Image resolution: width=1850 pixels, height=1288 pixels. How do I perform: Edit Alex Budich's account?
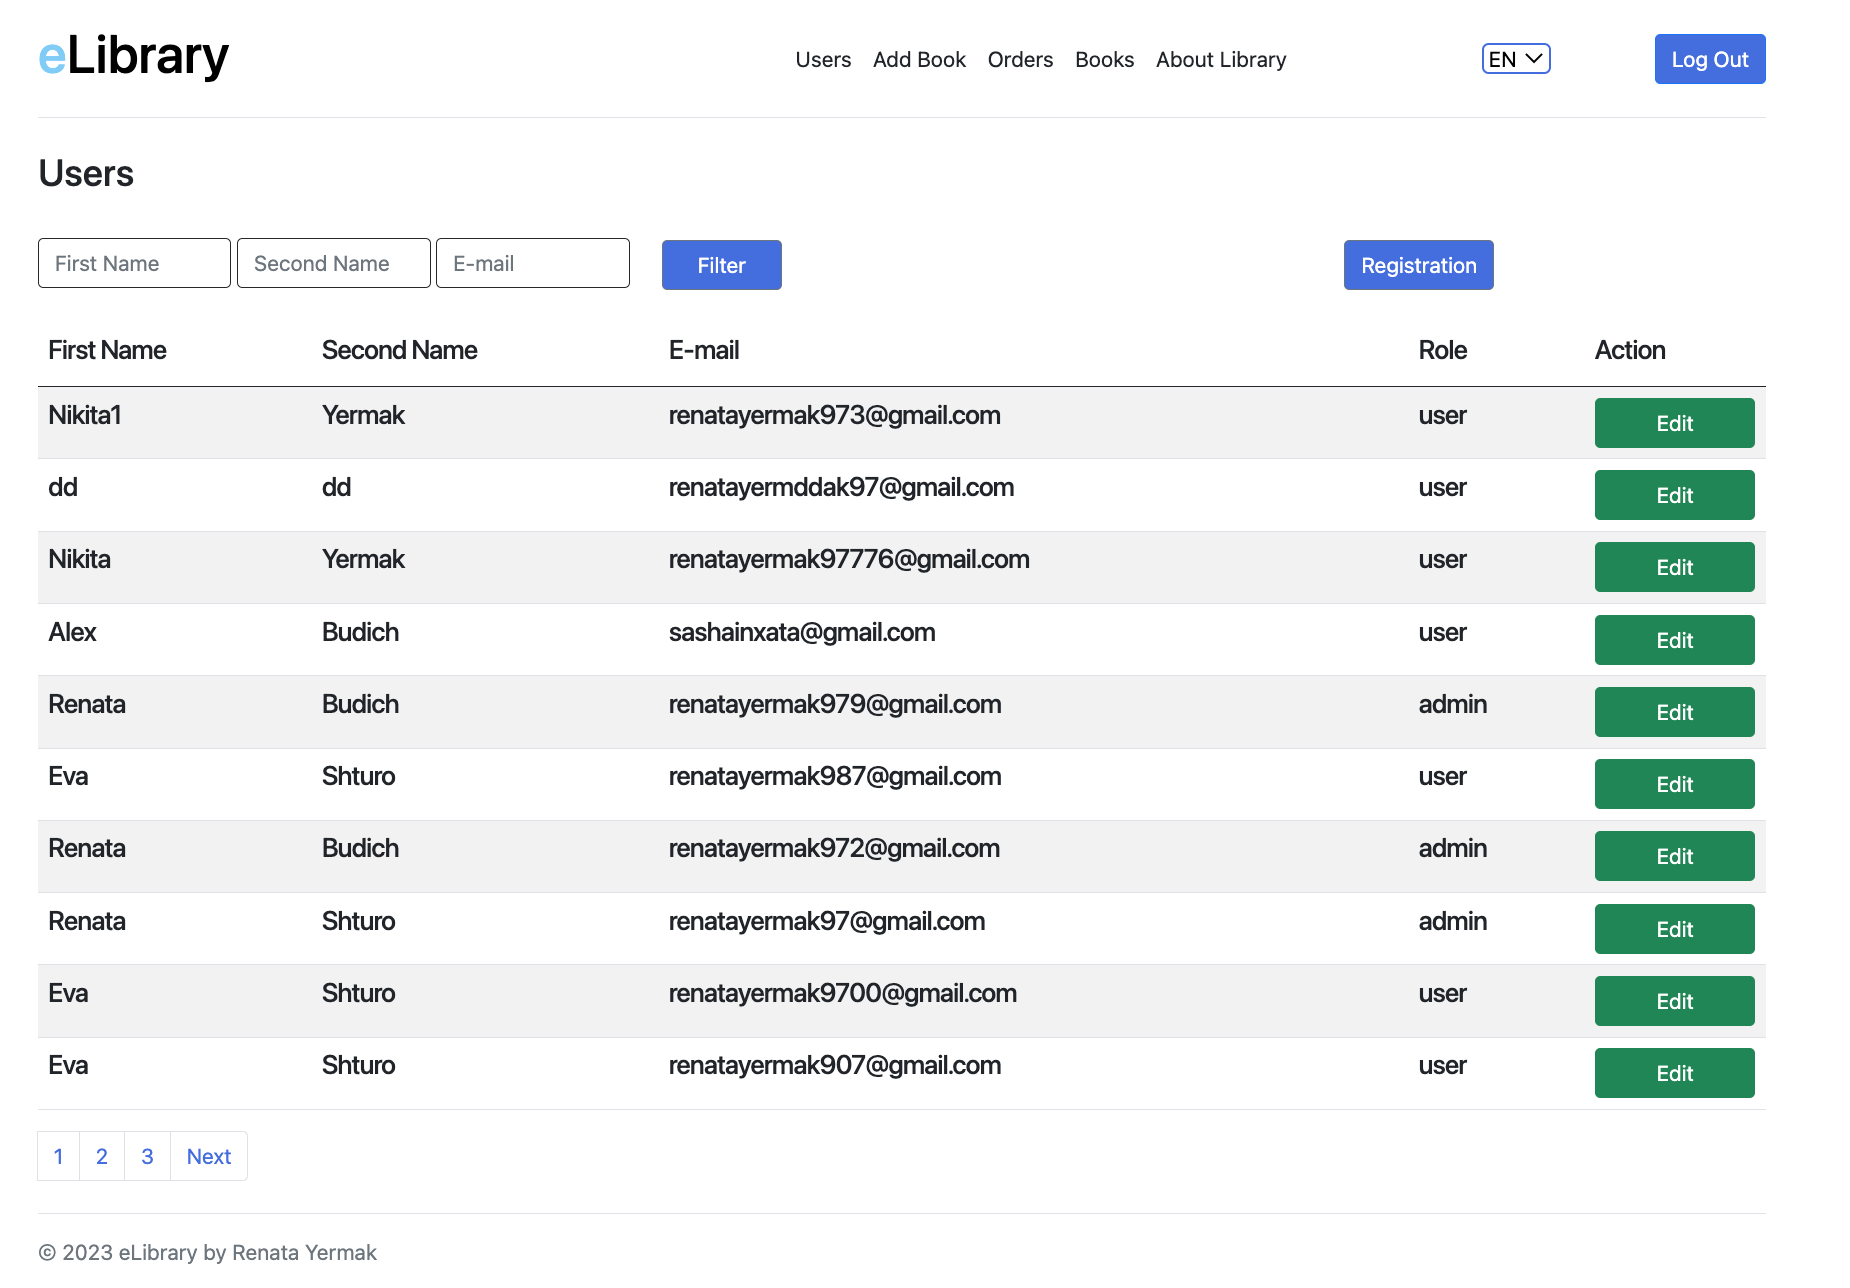pos(1674,639)
